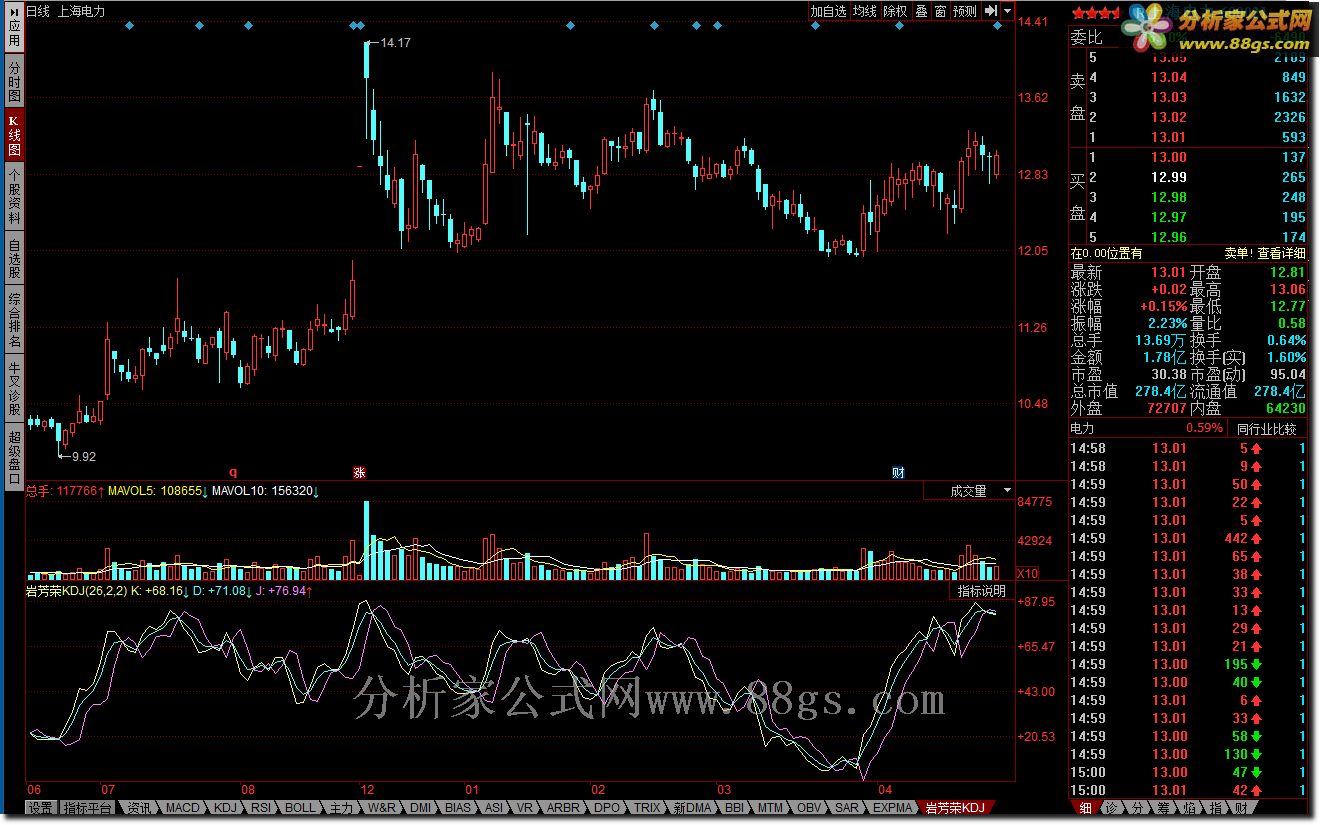Click the 14.17 peak price label

396,42
